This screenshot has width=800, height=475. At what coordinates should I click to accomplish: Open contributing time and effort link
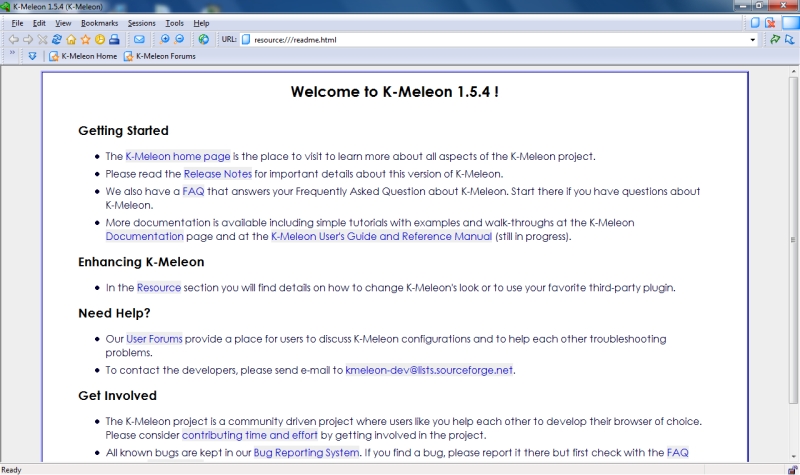tap(249, 435)
